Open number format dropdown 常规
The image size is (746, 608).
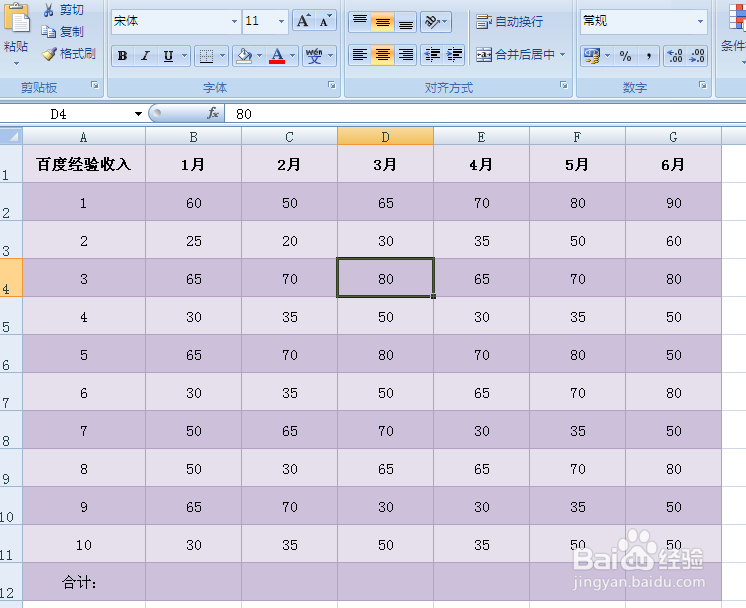(x=700, y=21)
